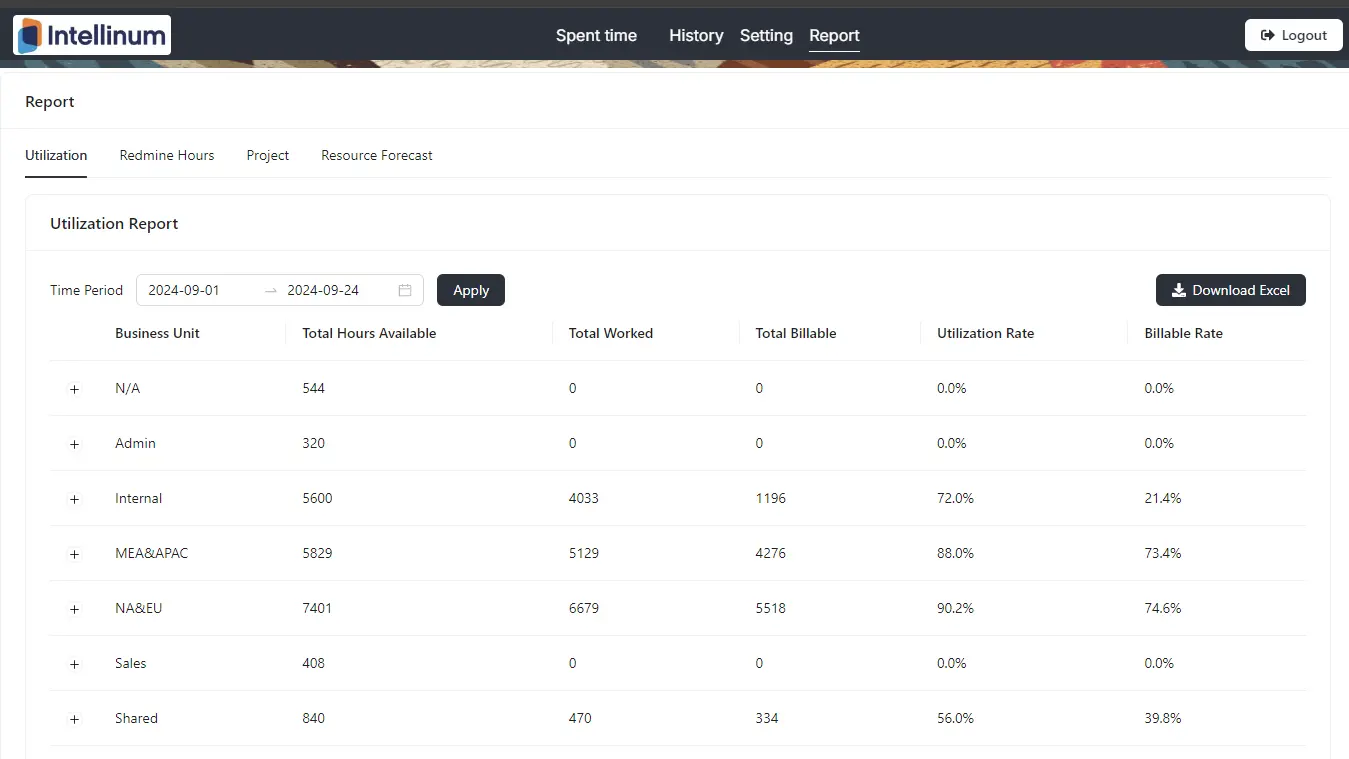This screenshot has width=1349, height=759.
Task: Click the 4276 total billable cell
Action: point(771,553)
